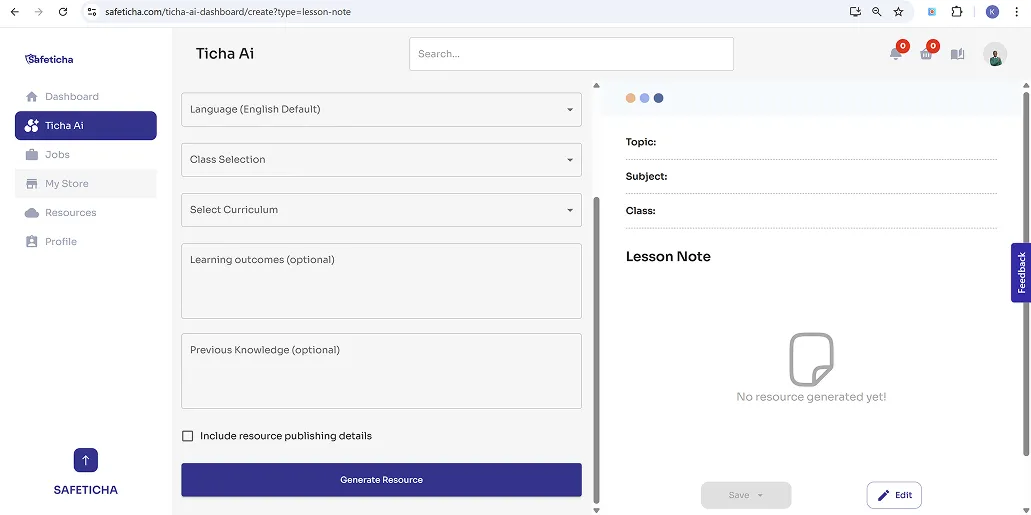This screenshot has height=515, width=1031.
Task: Open the Class Selection dropdown
Action: (381, 160)
